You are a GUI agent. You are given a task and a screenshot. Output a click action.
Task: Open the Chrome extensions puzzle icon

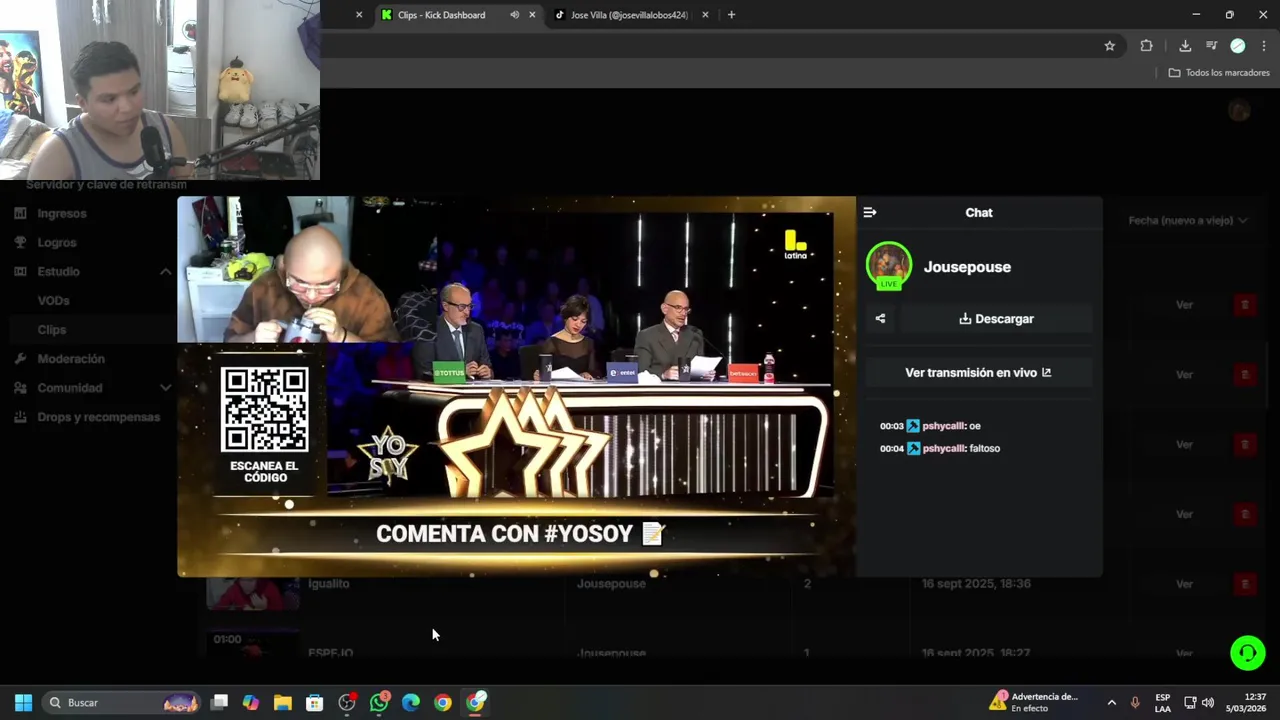tap(1146, 46)
